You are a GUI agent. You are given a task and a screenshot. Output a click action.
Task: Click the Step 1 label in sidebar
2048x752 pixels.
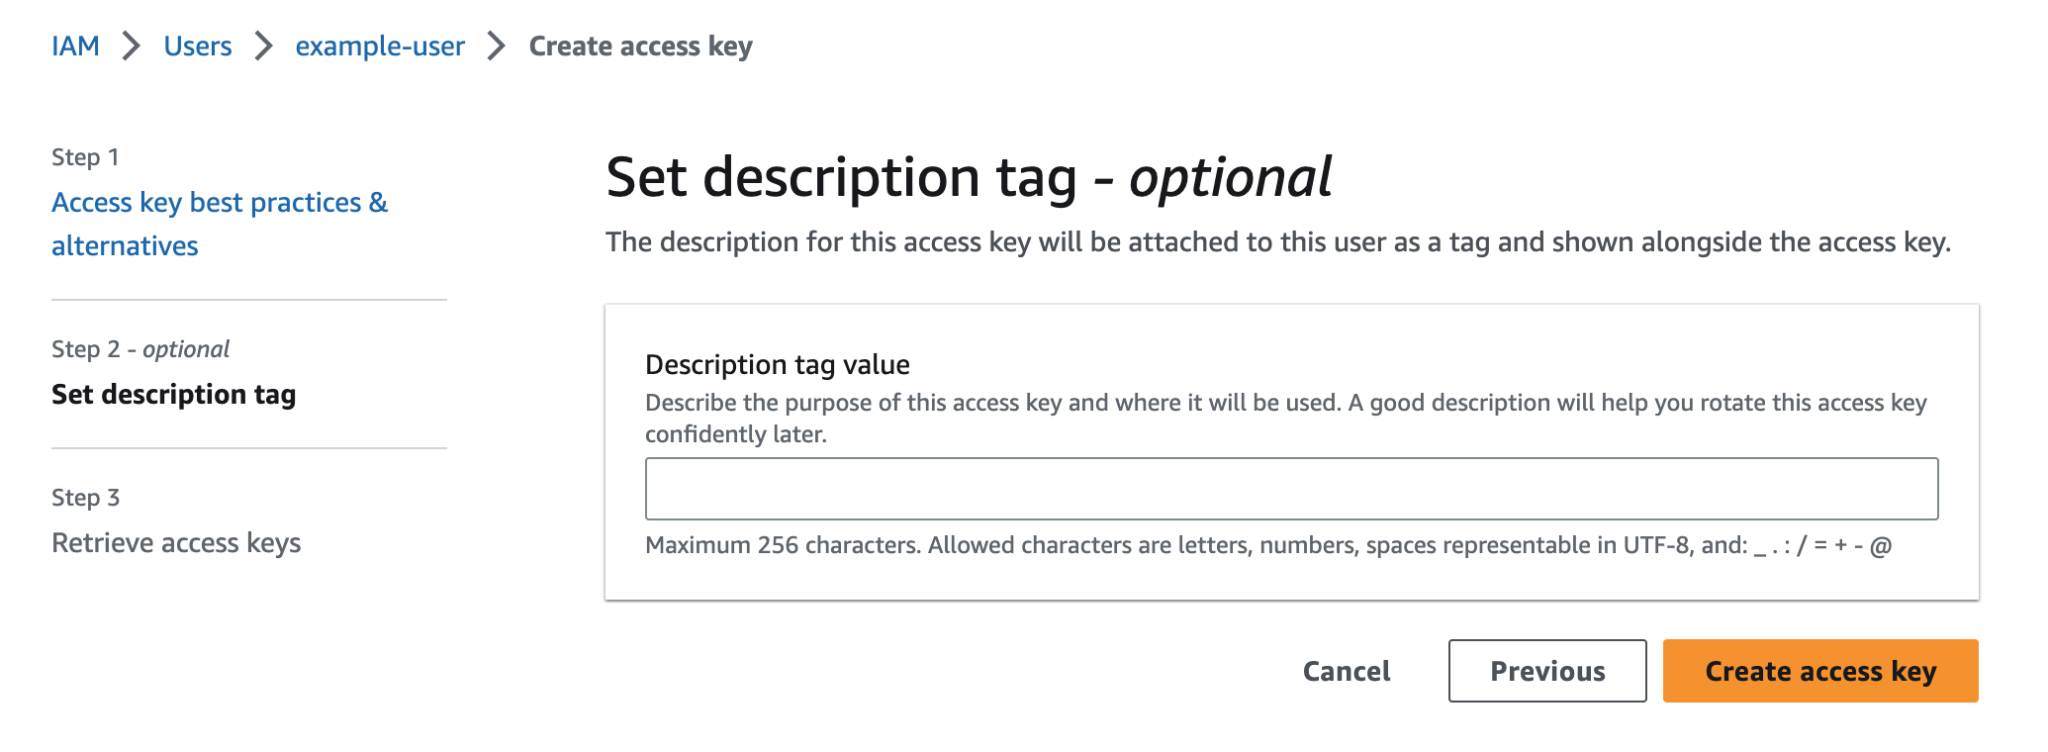85,156
